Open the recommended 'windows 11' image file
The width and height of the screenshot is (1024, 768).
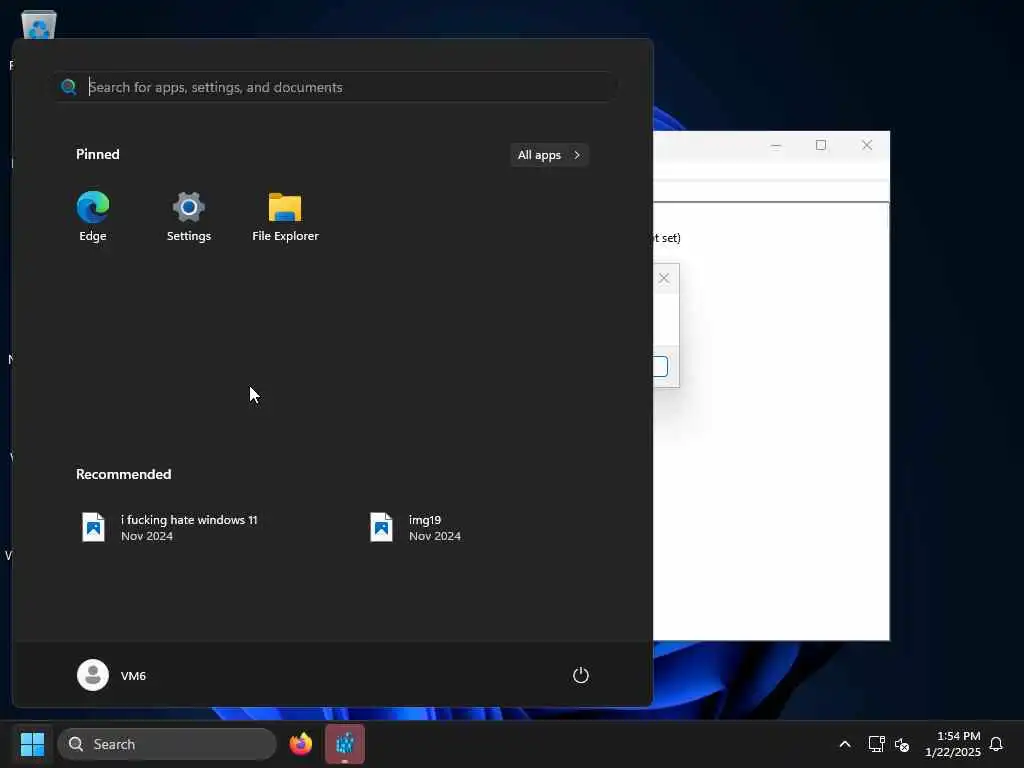click(x=169, y=528)
